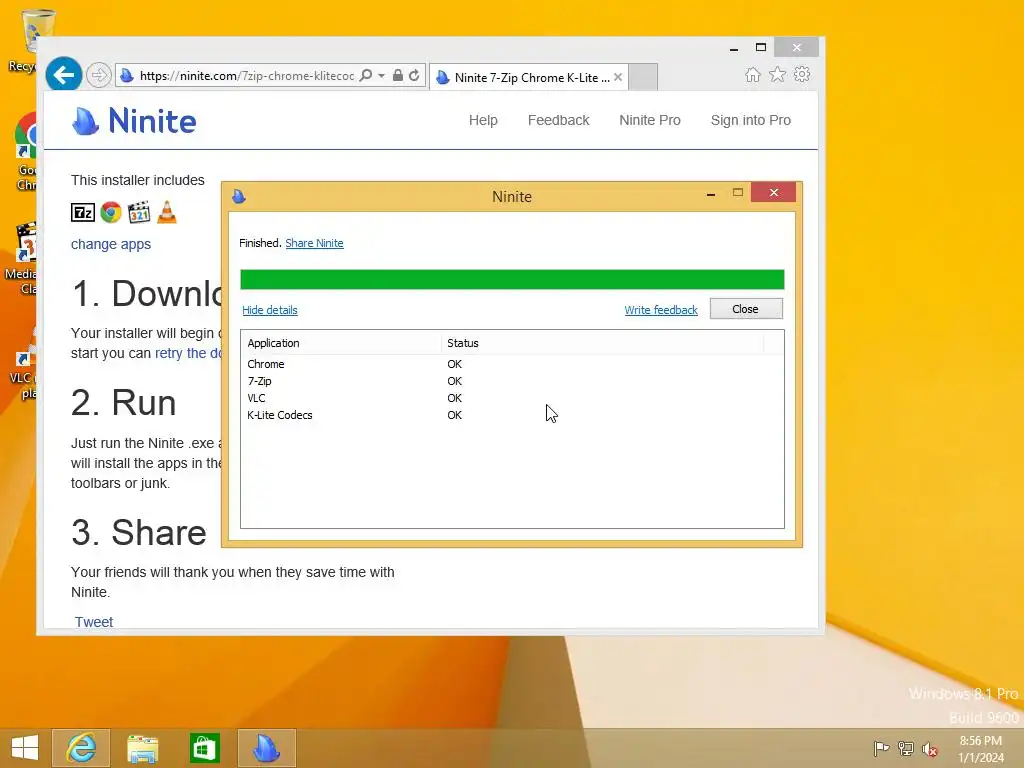The height and width of the screenshot is (768, 1024).
Task: Click the retry the download link
Action: tap(188, 353)
